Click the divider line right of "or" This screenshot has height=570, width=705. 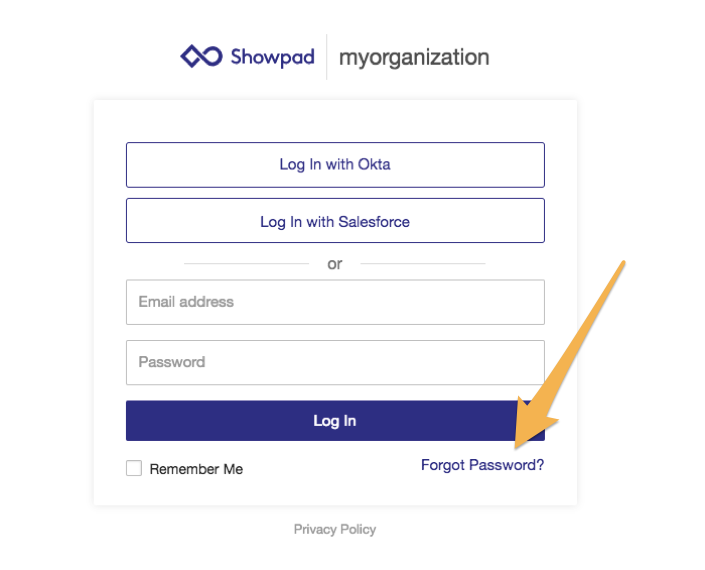point(422,264)
